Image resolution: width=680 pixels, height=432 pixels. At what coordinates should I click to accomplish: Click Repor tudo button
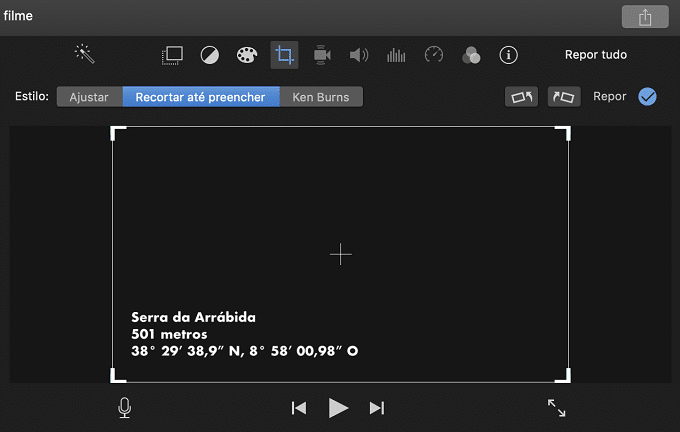tap(595, 55)
